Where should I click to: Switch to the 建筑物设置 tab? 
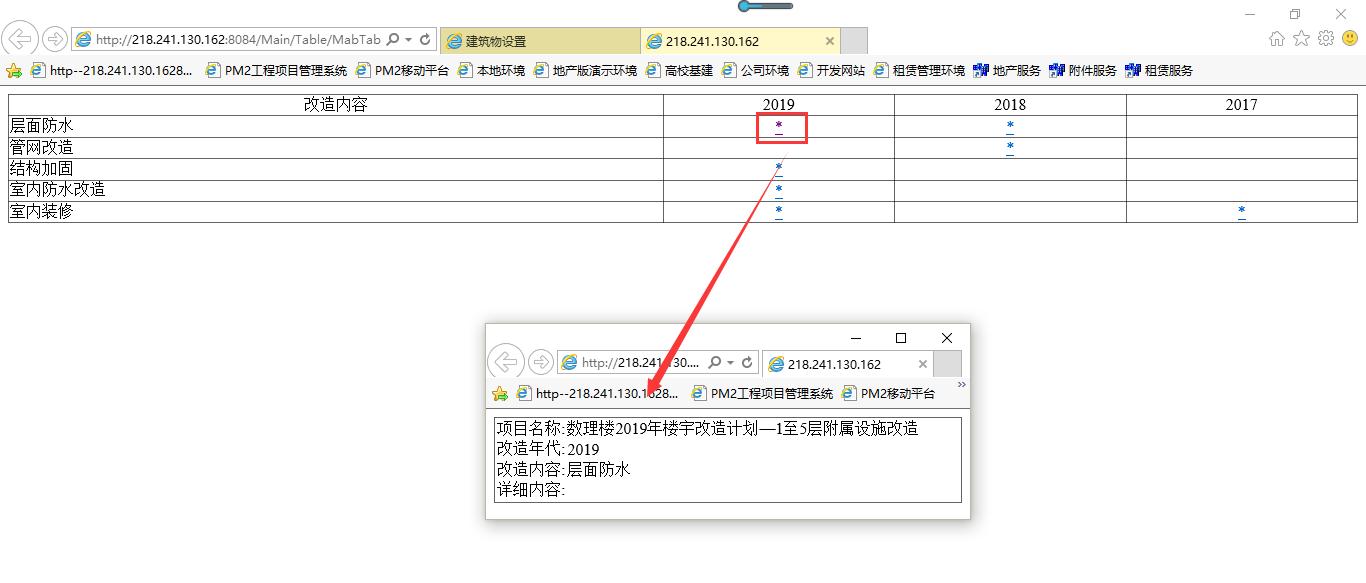(x=540, y=41)
